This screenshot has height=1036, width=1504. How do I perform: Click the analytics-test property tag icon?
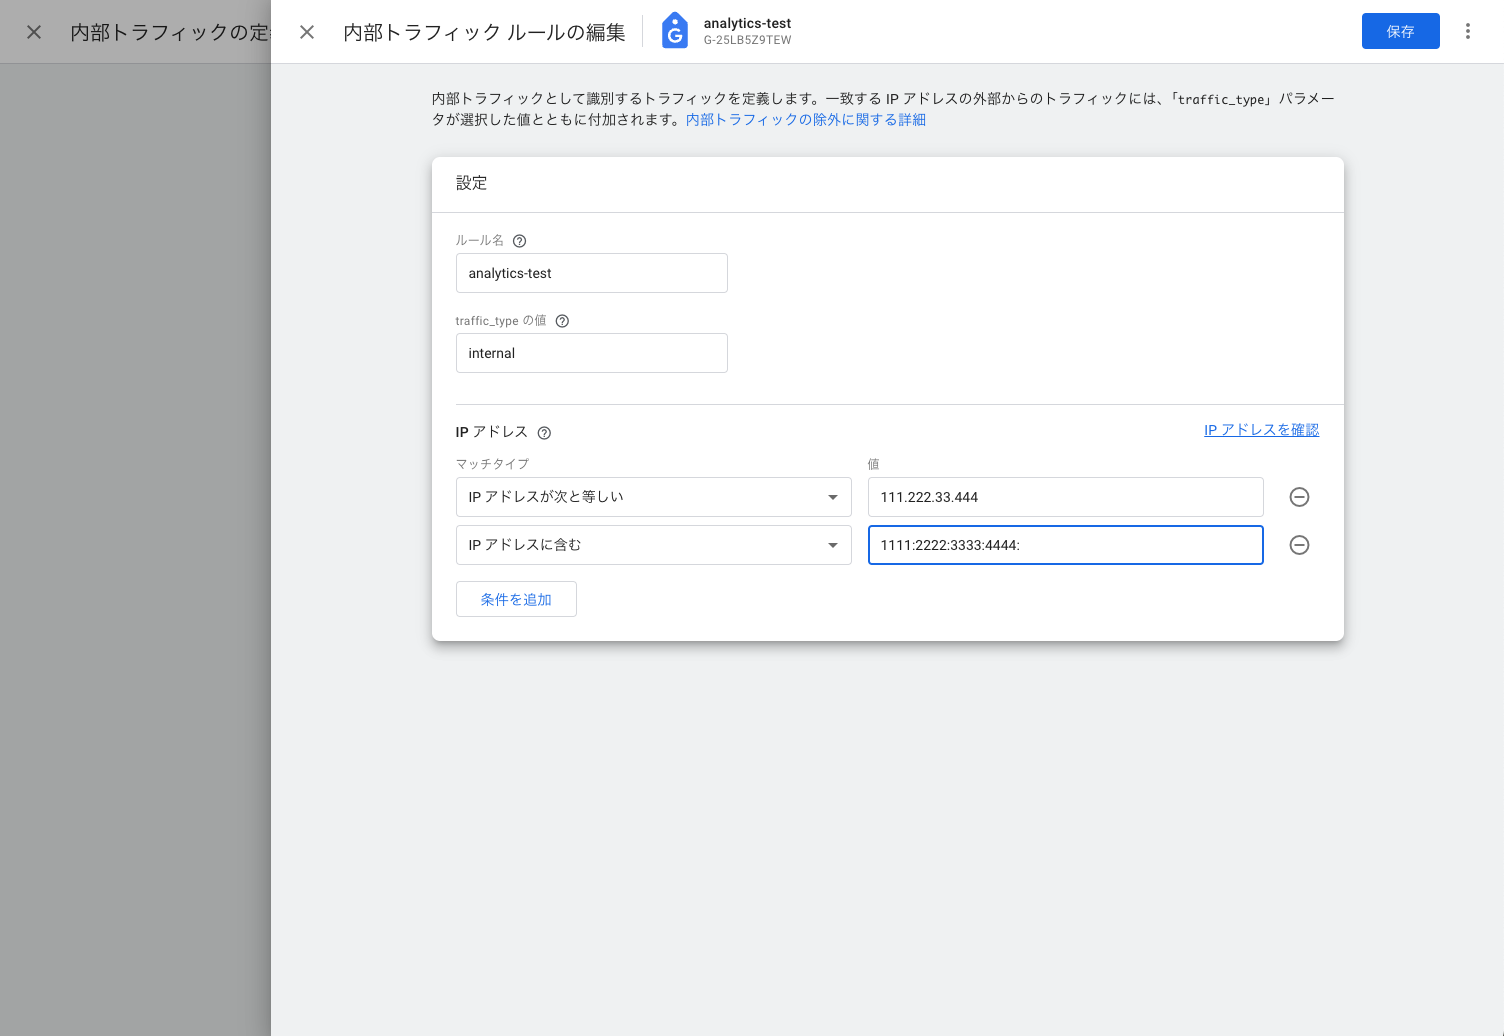coord(674,29)
